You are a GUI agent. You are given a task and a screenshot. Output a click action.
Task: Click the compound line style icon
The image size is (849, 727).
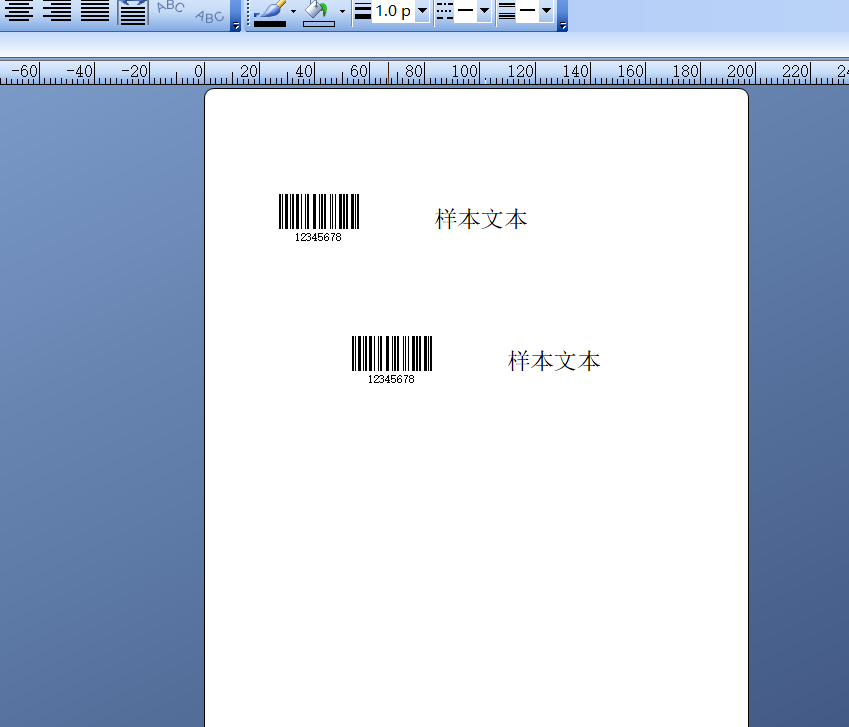pos(507,11)
